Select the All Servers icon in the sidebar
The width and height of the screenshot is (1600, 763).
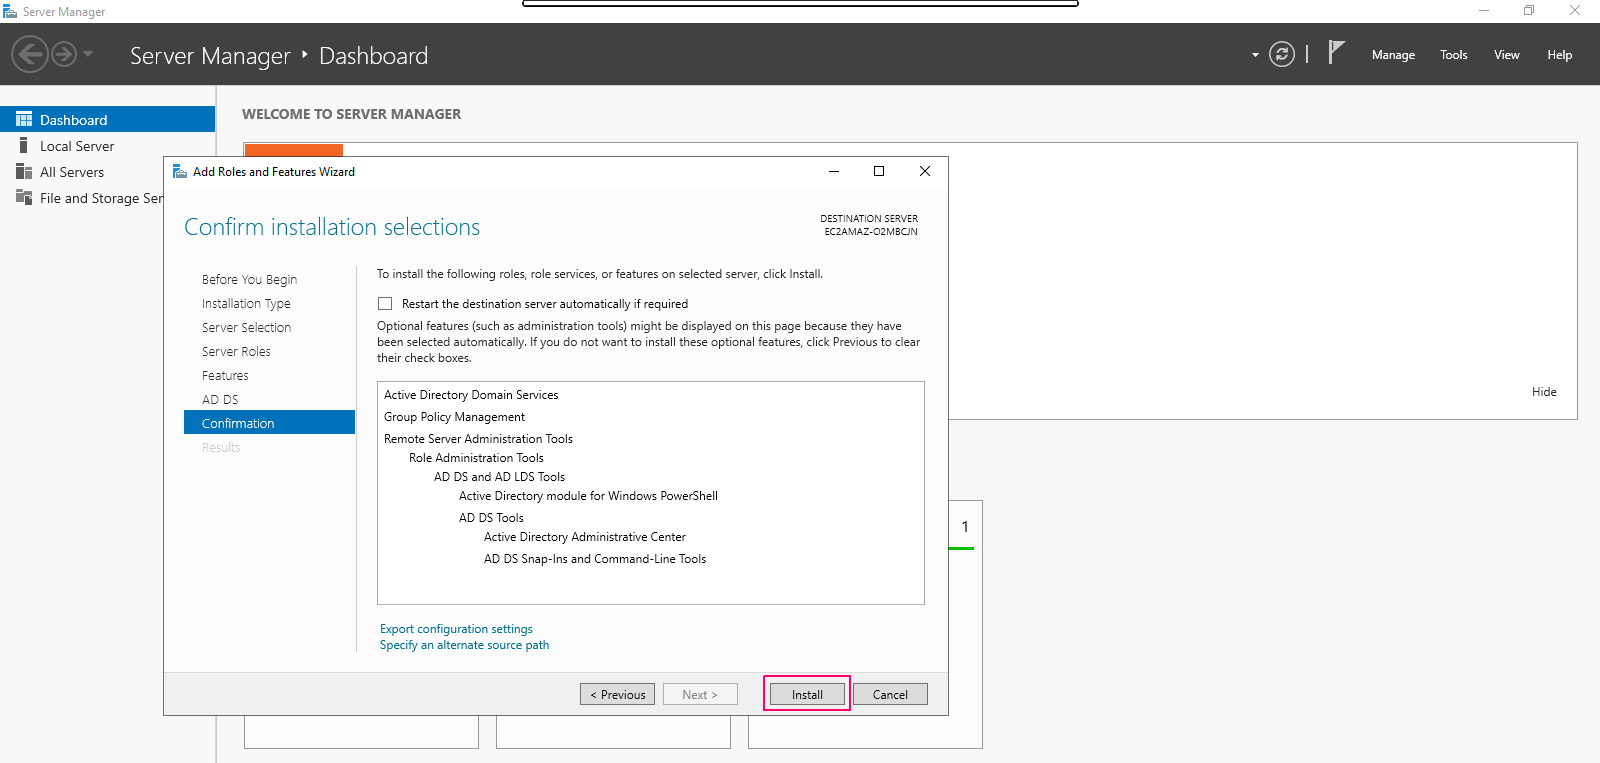24,171
